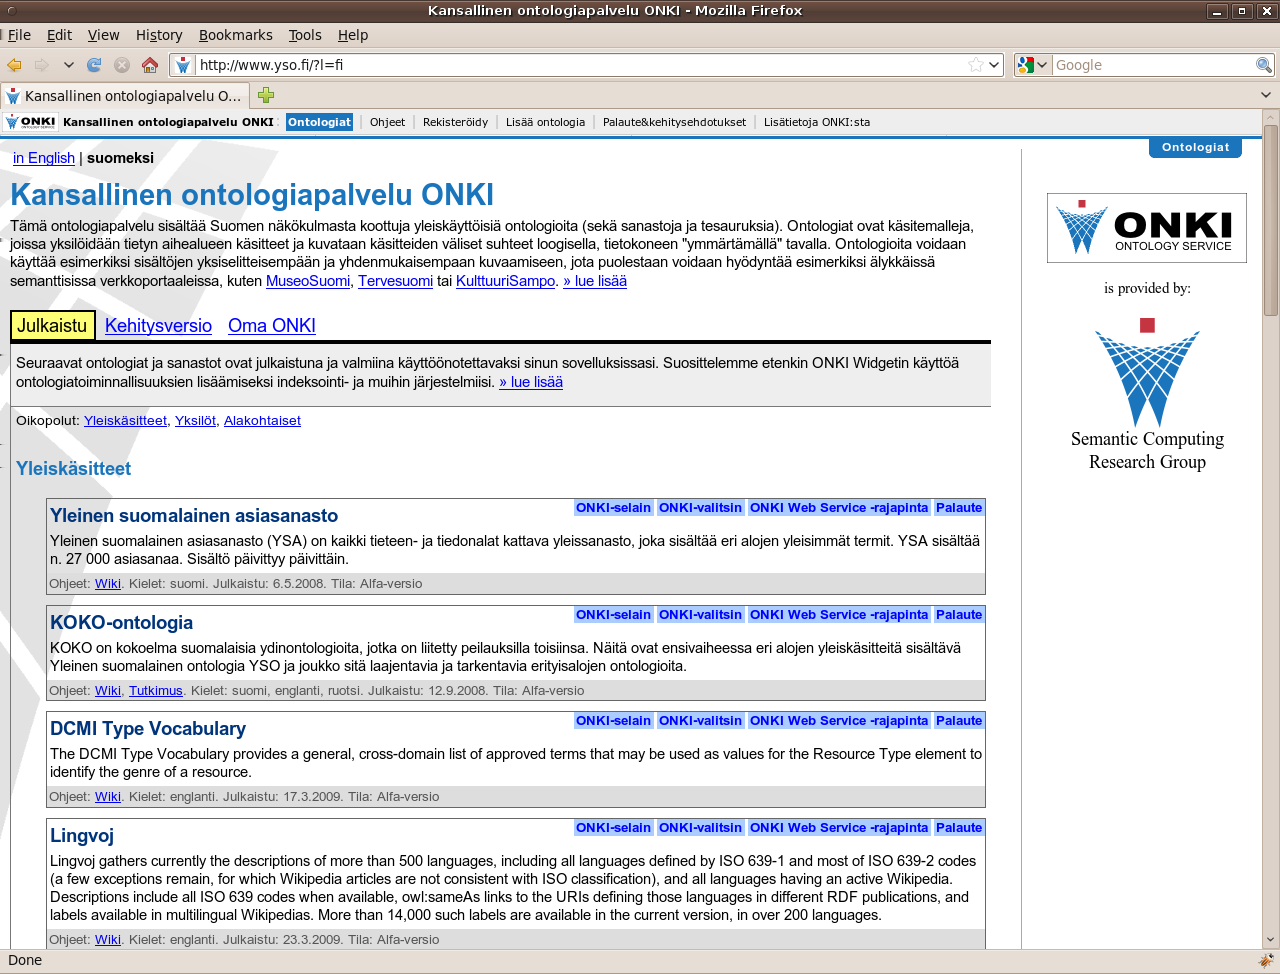Open Wiki link under Yleinen suomalainen asiasanasto

coord(108,584)
